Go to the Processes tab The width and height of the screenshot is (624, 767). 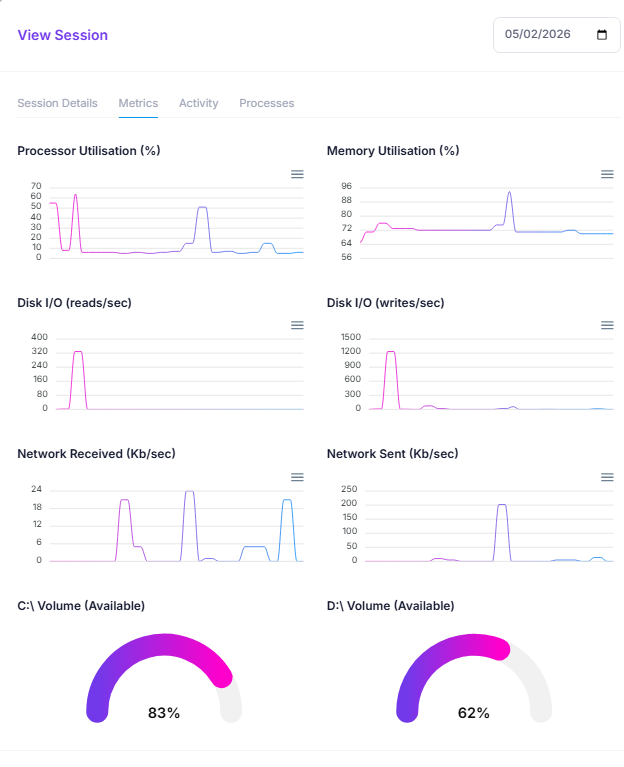coord(266,103)
